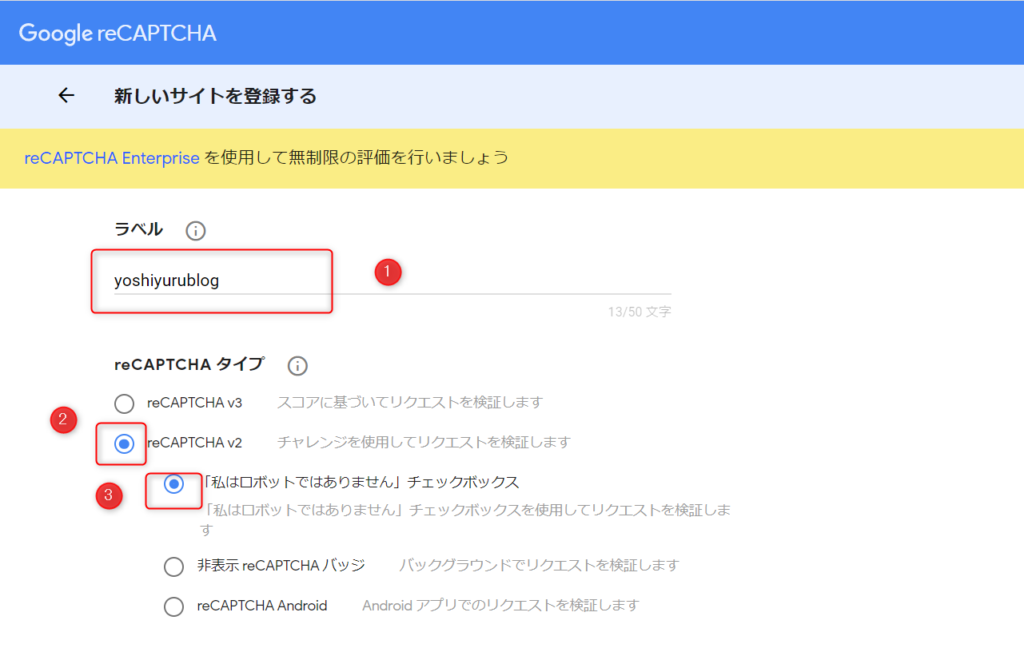Click the ラベル section label
The image size is (1024, 656).
pos(138,229)
